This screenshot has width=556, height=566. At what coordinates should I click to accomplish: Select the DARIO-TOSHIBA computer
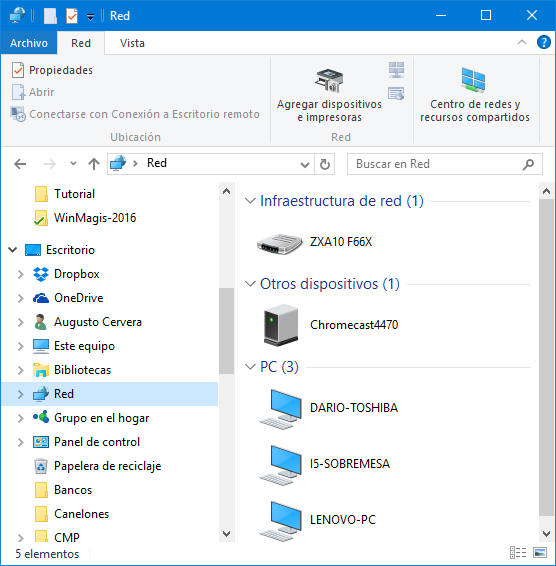pos(328,408)
